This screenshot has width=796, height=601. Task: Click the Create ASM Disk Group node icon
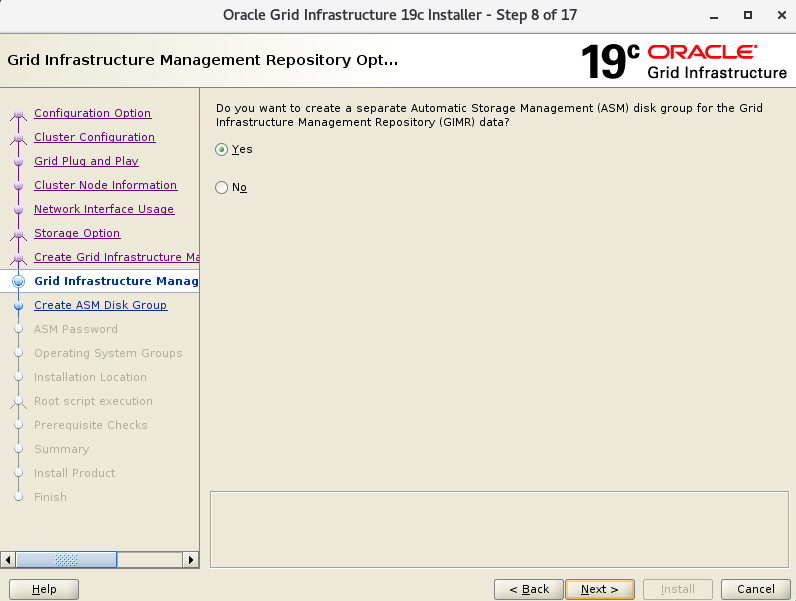pos(19,306)
